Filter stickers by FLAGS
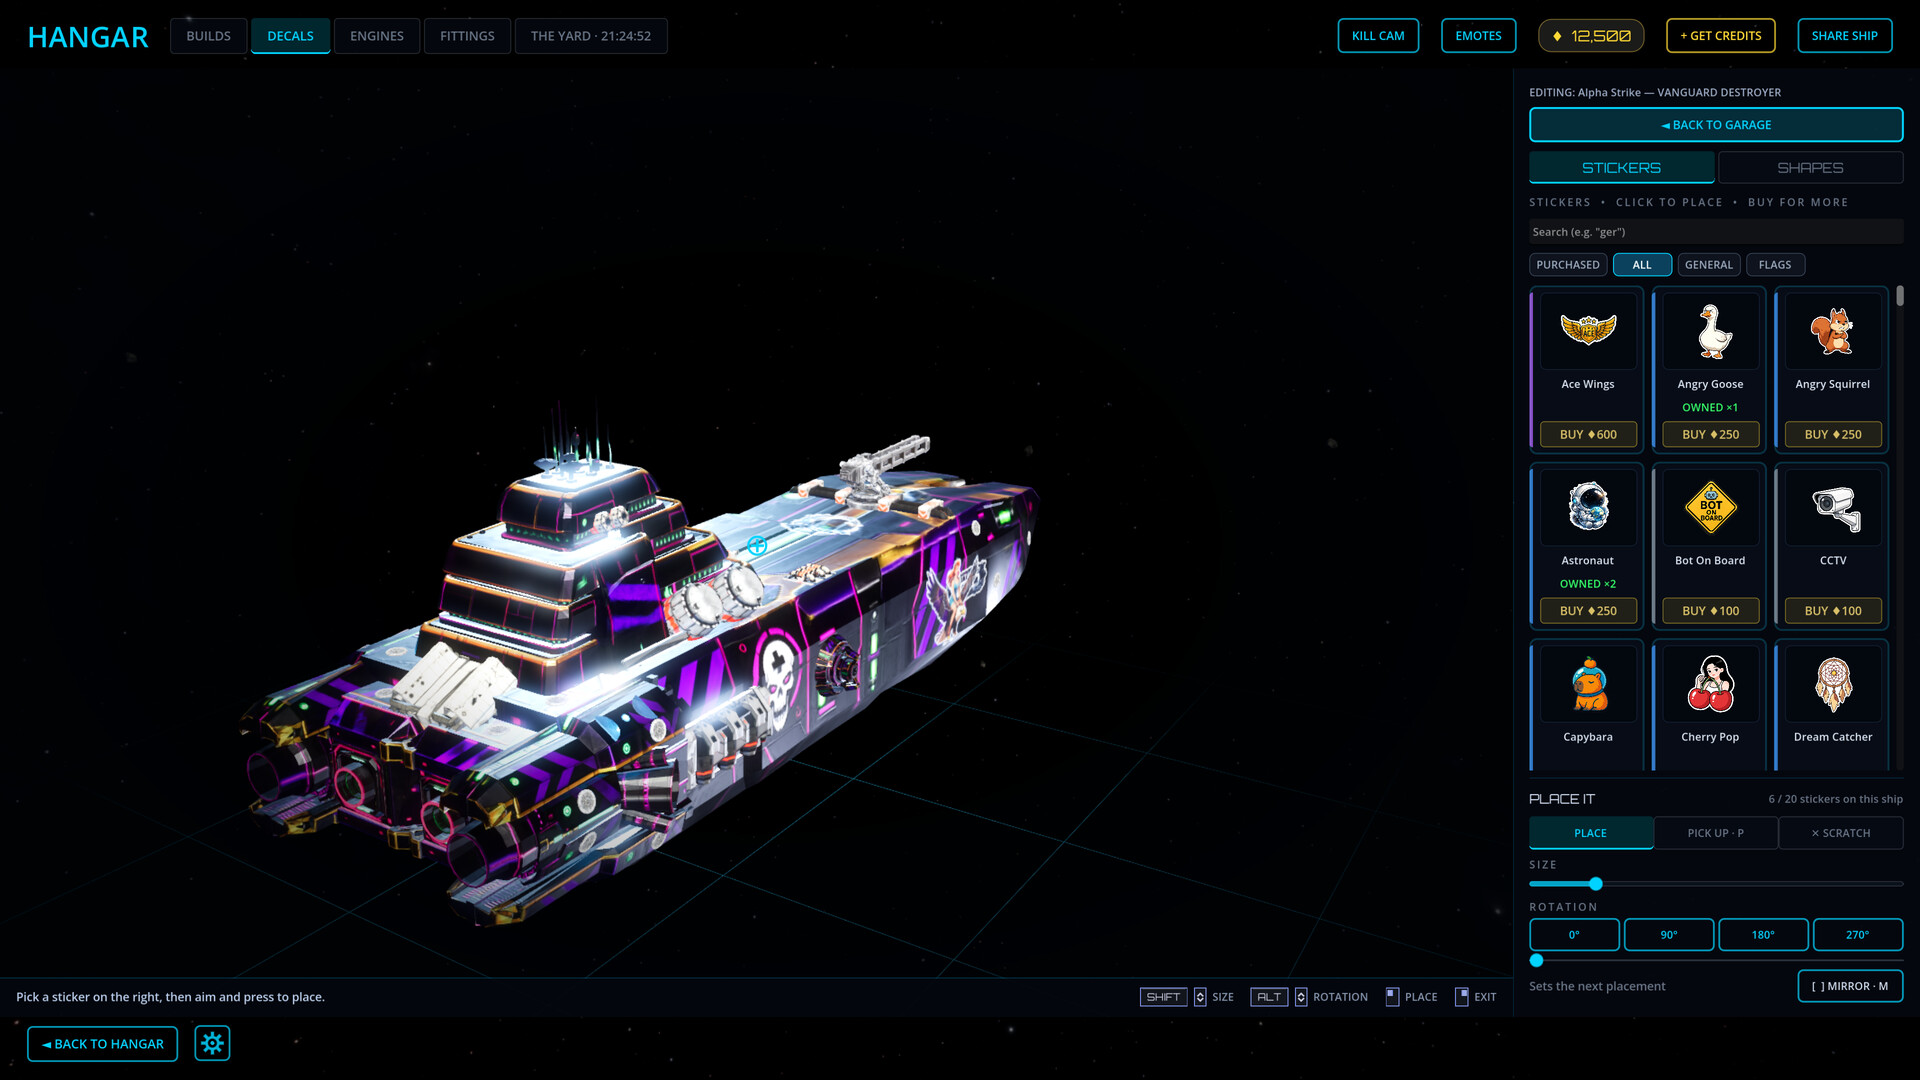Viewport: 1920px width, 1080px height. point(1775,265)
